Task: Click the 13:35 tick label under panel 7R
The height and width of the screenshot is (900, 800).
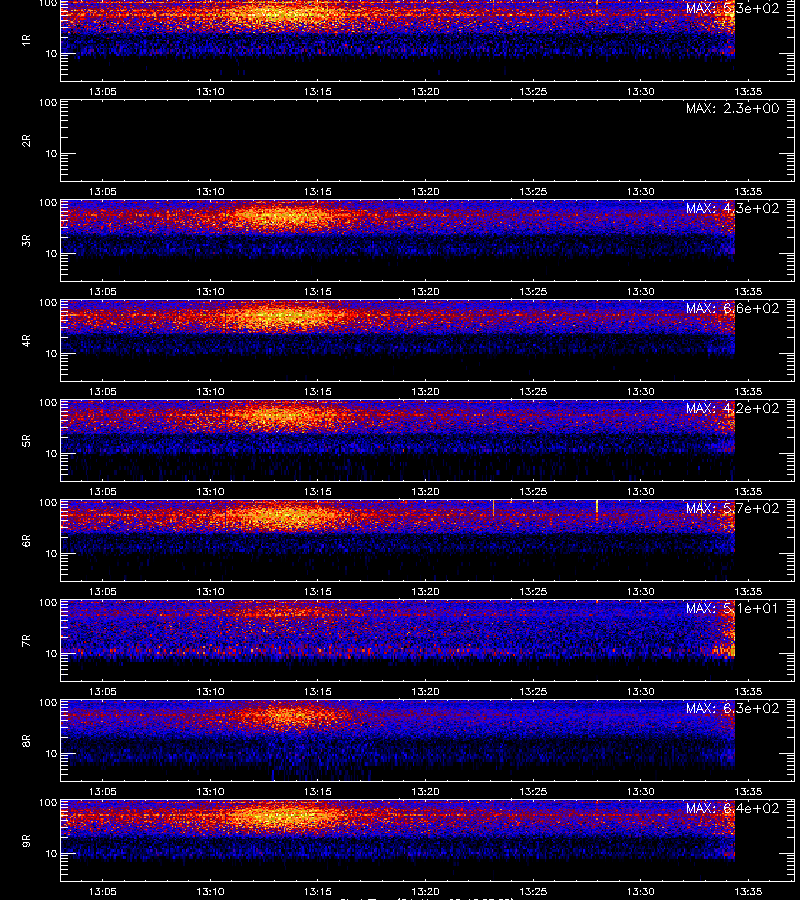Action: [748, 692]
